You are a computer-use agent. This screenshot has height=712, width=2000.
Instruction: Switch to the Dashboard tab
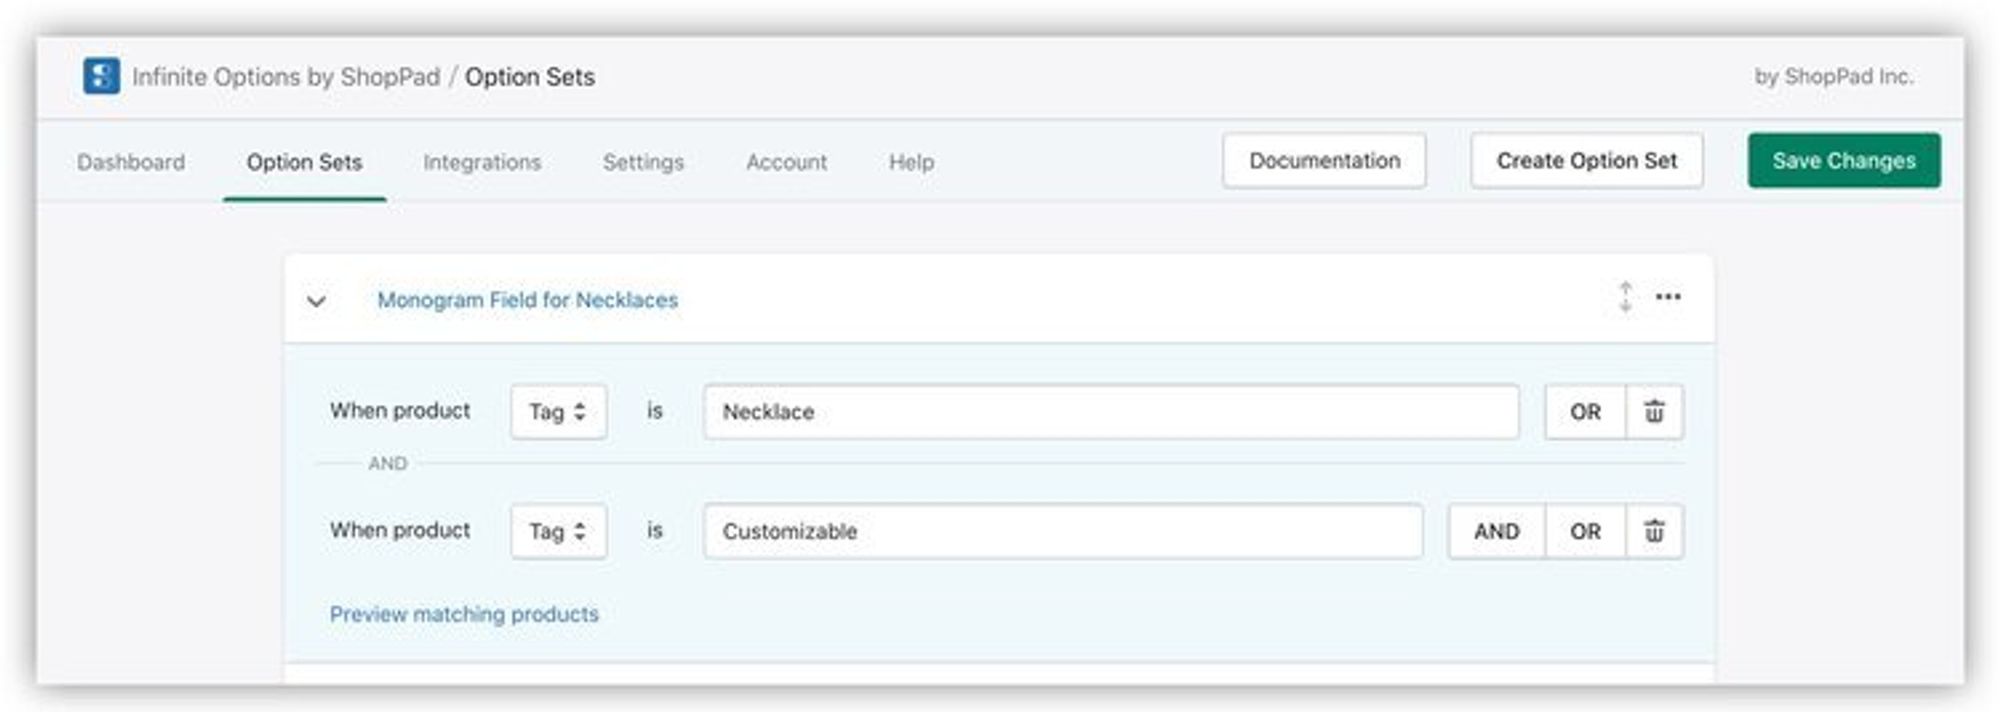(x=131, y=162)
